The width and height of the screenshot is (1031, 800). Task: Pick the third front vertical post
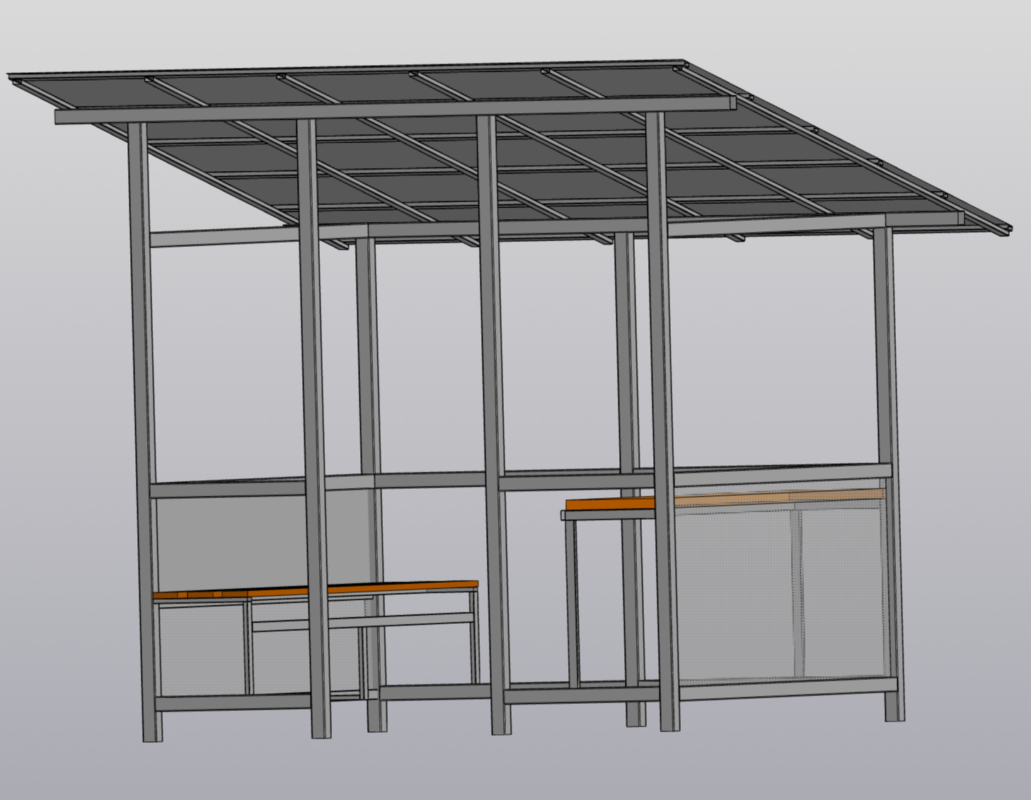[494, 425]
